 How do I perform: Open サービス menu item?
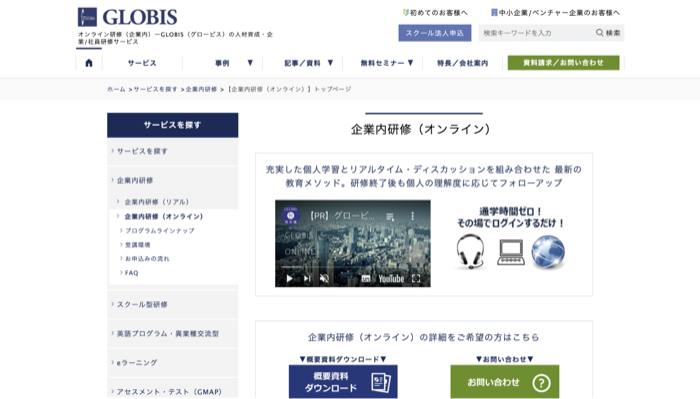point(142,63)
